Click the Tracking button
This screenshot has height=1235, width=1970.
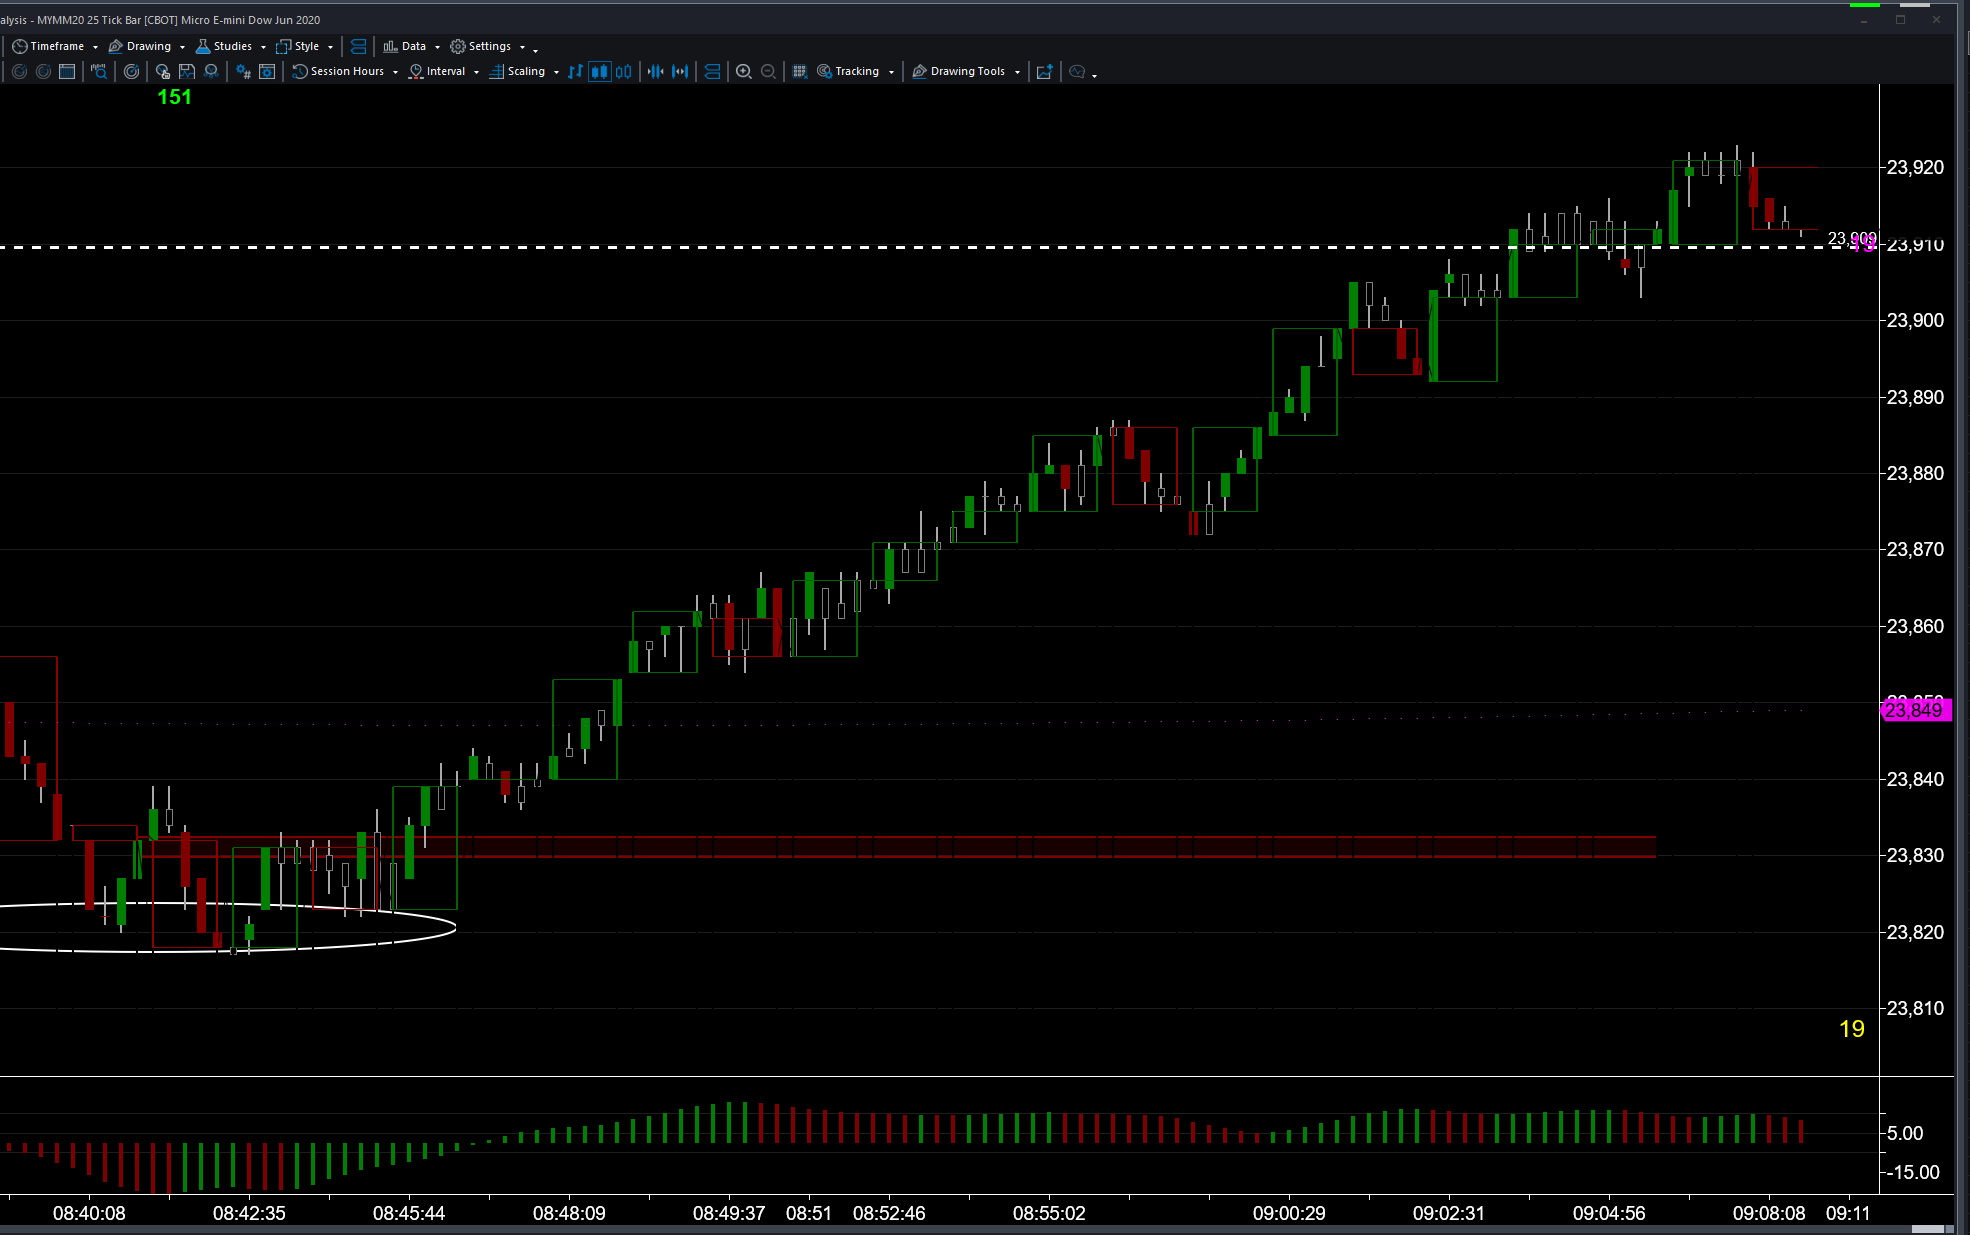click(x=856, y=71)
